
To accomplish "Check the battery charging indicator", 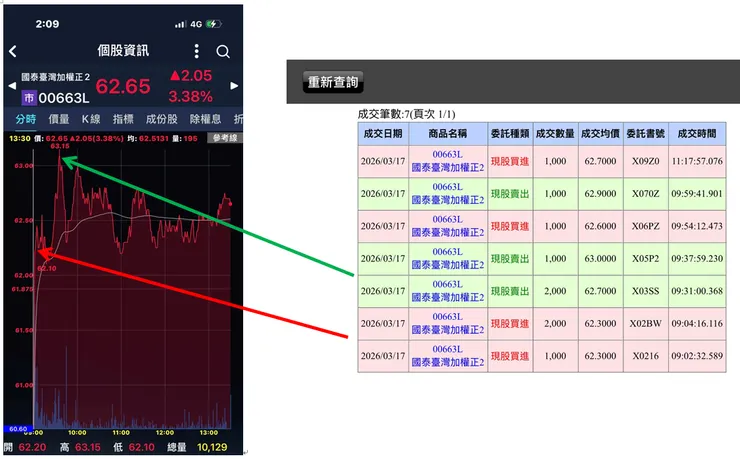I will (x=213, y=24).
